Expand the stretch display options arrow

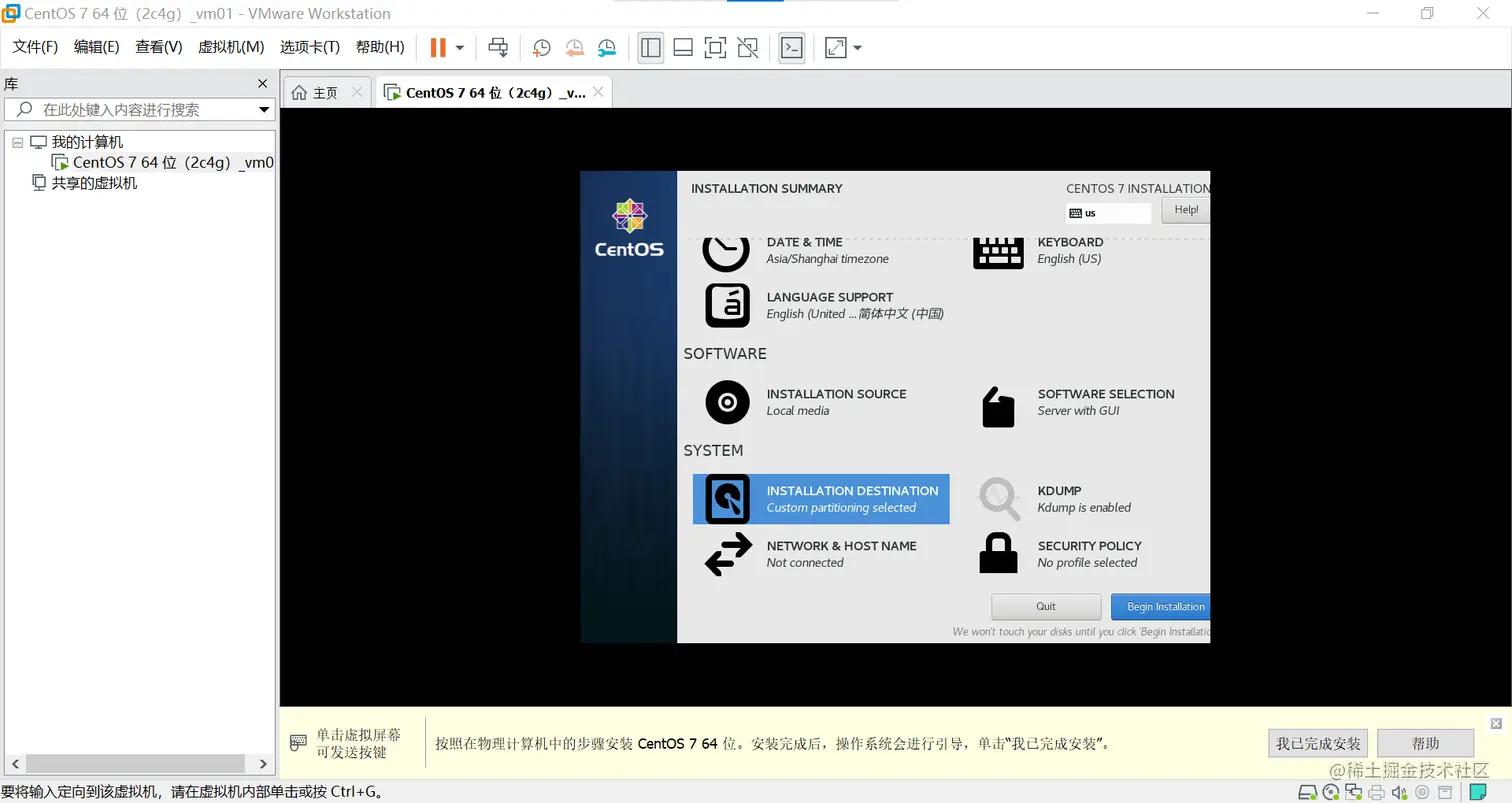point(857,47)
